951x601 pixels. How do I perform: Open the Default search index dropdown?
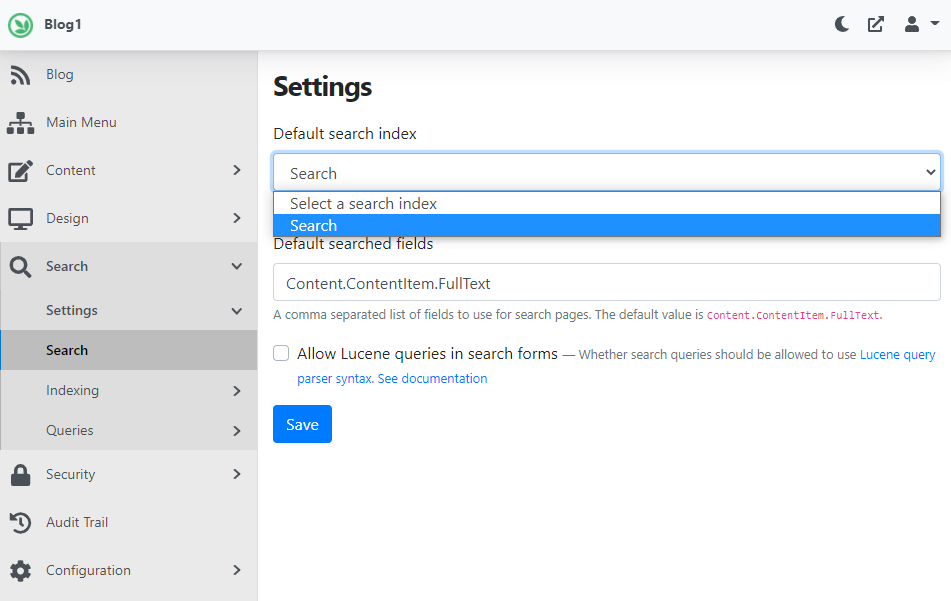click(x=607, y=172)
